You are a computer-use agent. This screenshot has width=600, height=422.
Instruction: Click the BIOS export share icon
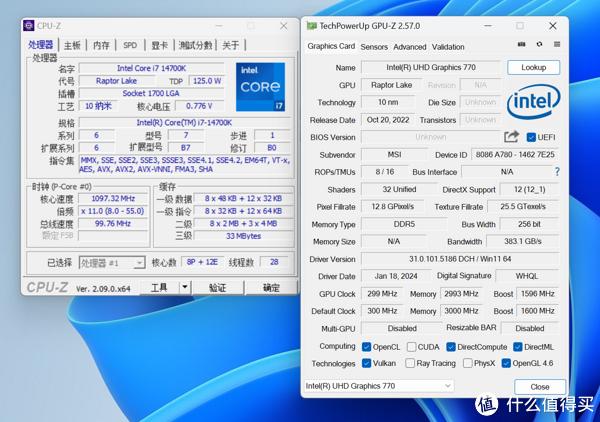click(x=511, y=137)
